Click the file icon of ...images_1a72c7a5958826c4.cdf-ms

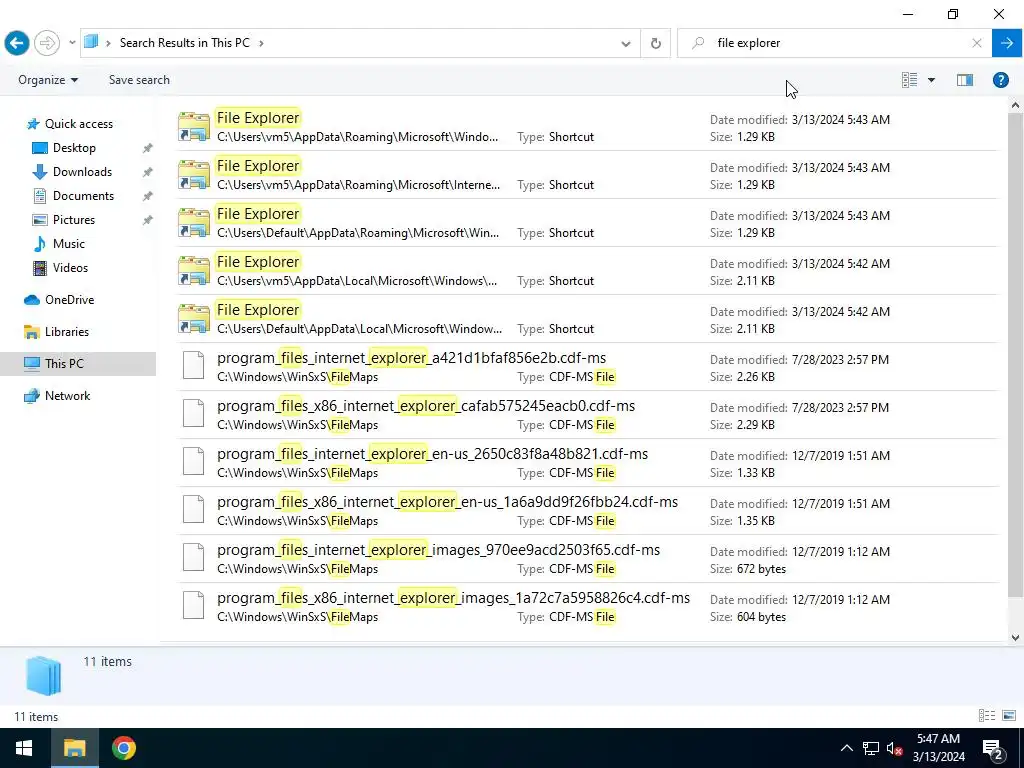193,605
